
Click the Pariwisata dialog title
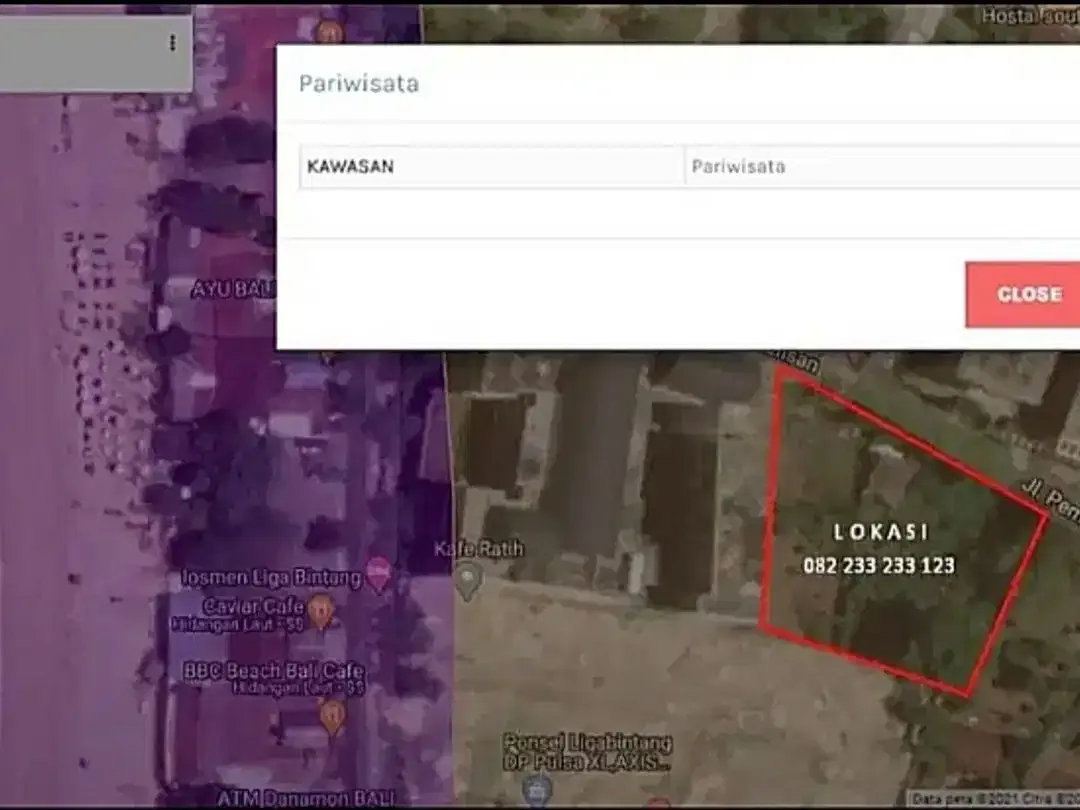pos(359,83)
